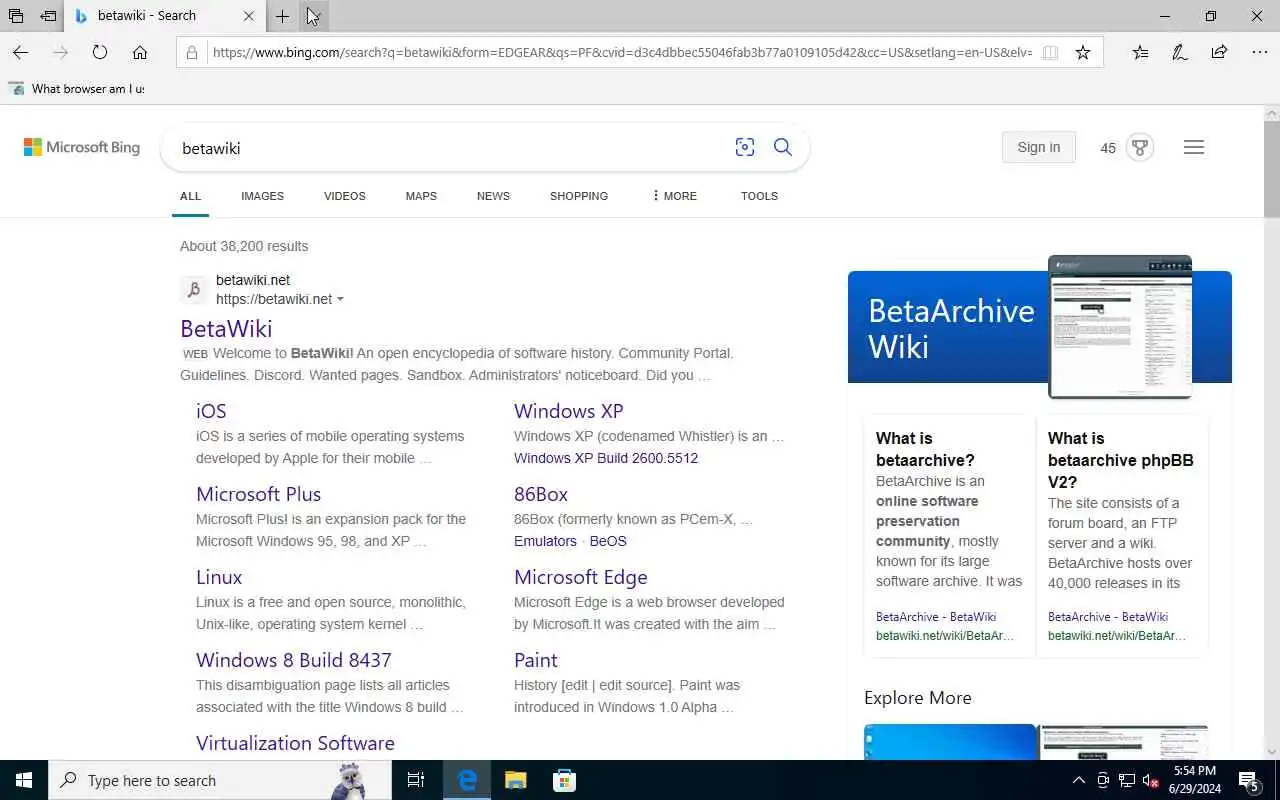Open Microsoft Store from the taskbar

[x=564, y=780]
